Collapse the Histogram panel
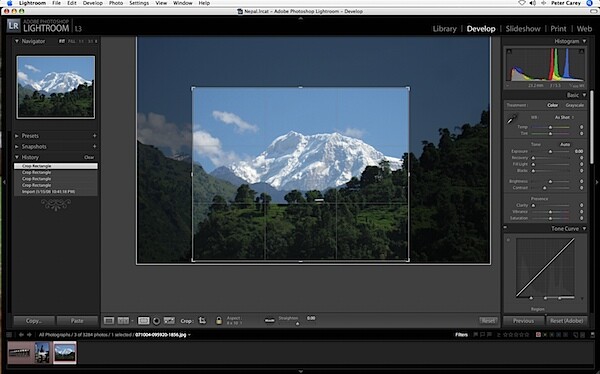This screenshot has height=374, width=600. tap(584, 41)
